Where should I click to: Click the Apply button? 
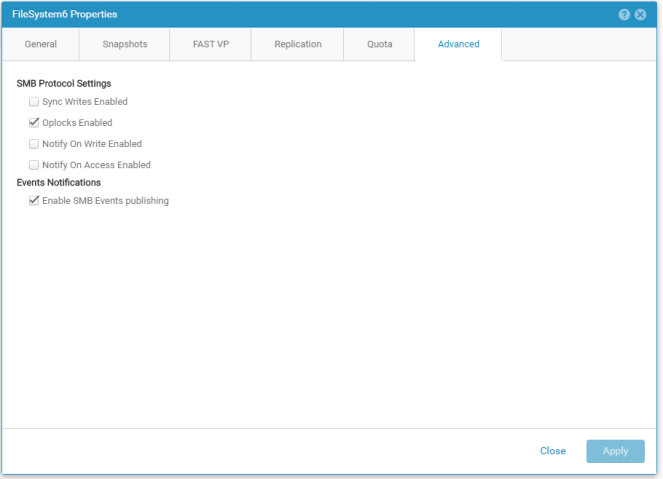pyautogui.click(x=615, y=451)
